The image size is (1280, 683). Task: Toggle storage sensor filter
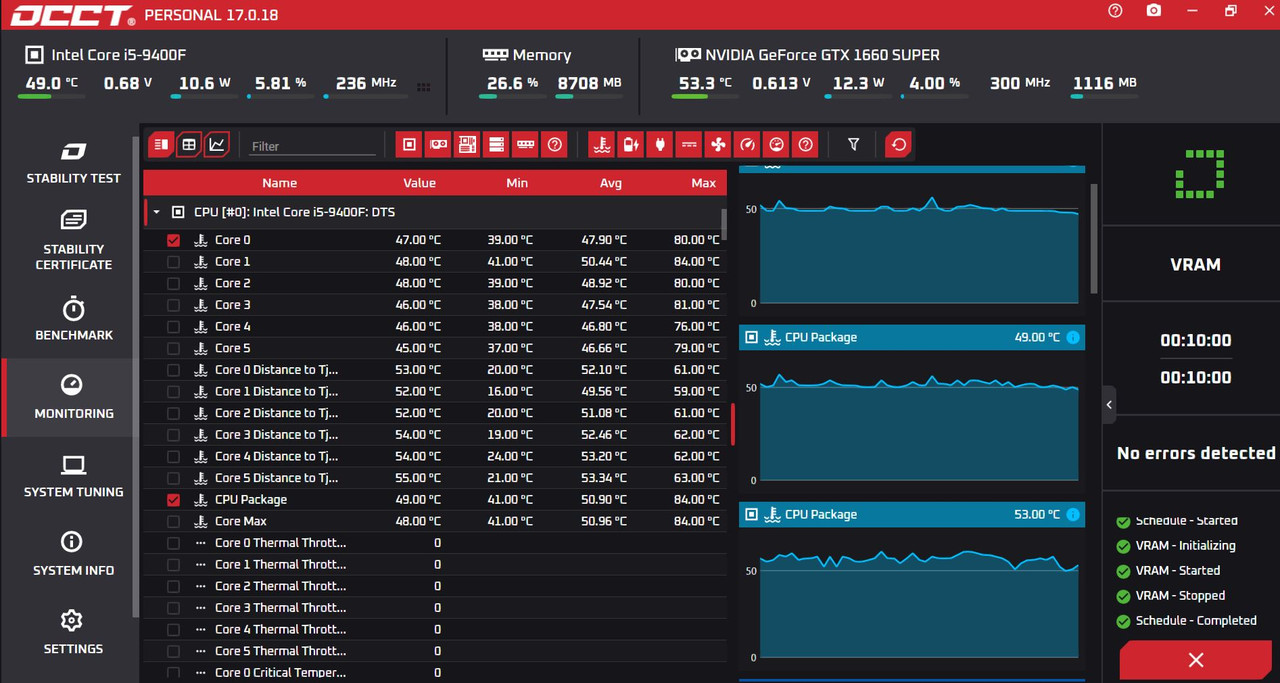coord(496,145)
